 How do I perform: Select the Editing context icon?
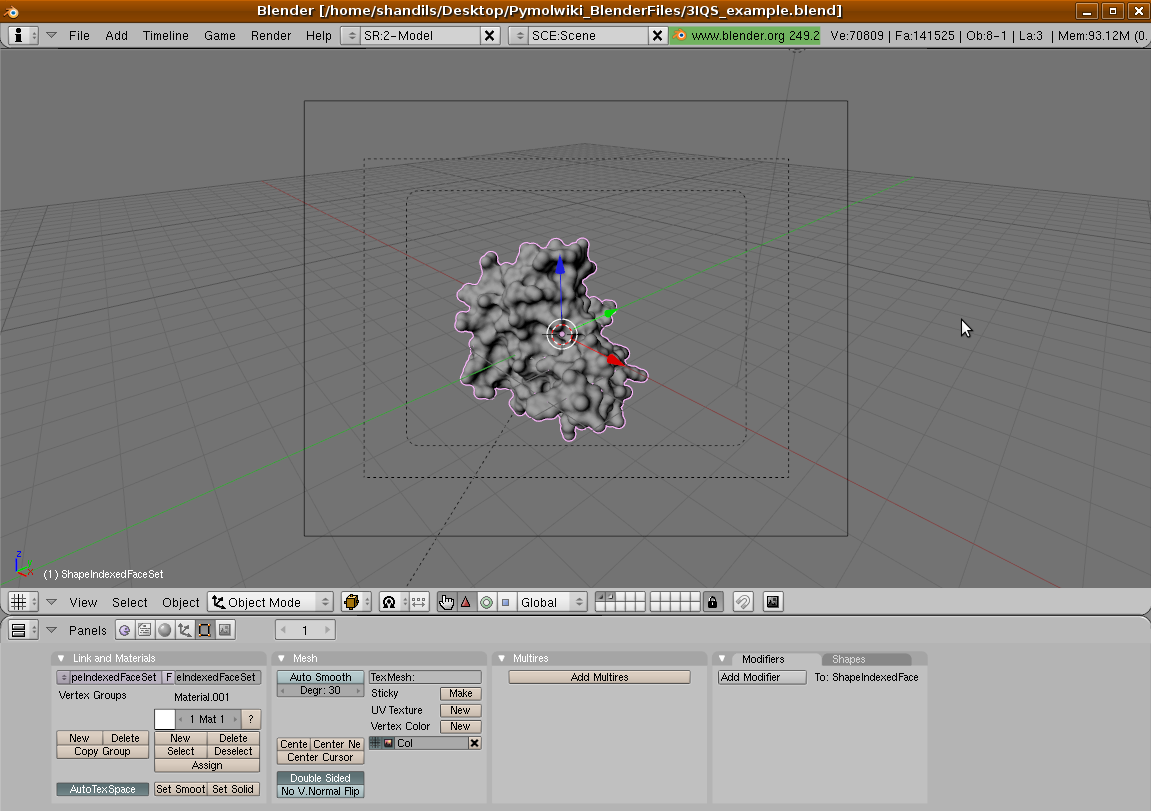click(x=205, y=630)
